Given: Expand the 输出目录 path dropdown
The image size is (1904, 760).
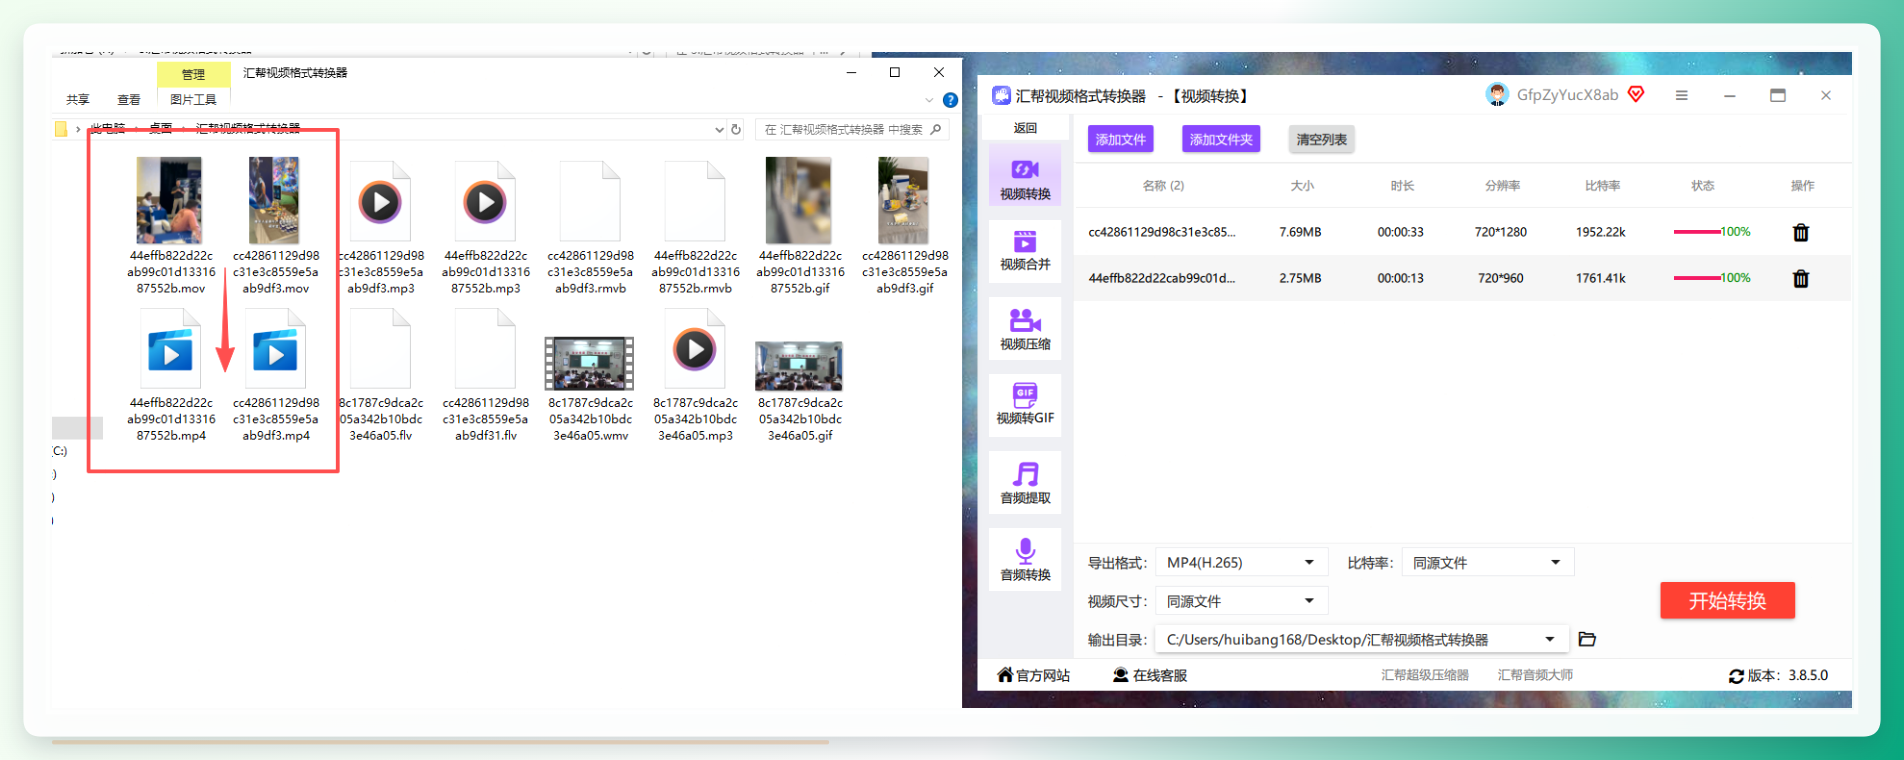Looking at the screenshot, I should tap(1550, 640).
